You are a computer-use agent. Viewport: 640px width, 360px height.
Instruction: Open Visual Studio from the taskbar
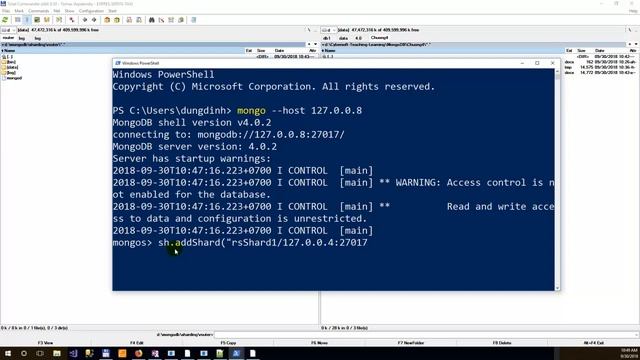(x=73, y=353)
